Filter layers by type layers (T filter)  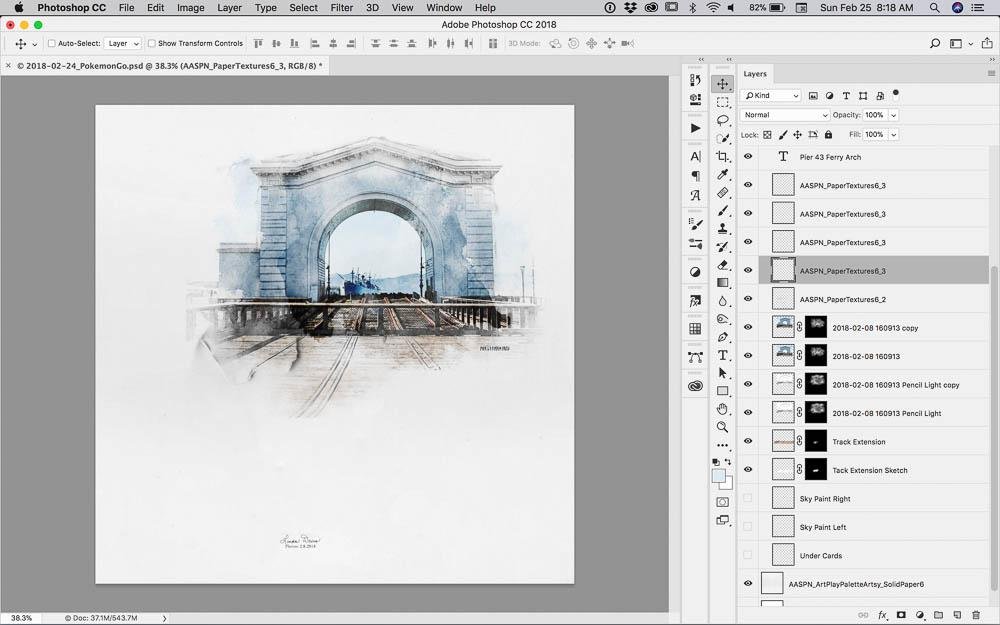[846, 96]
